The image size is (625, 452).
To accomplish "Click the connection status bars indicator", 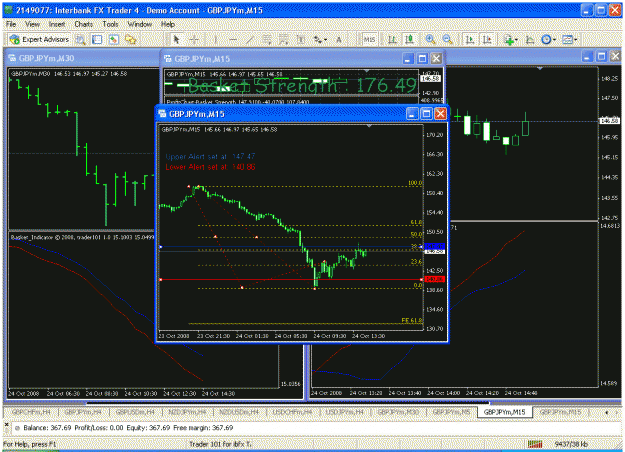I will tap(535, 444).
